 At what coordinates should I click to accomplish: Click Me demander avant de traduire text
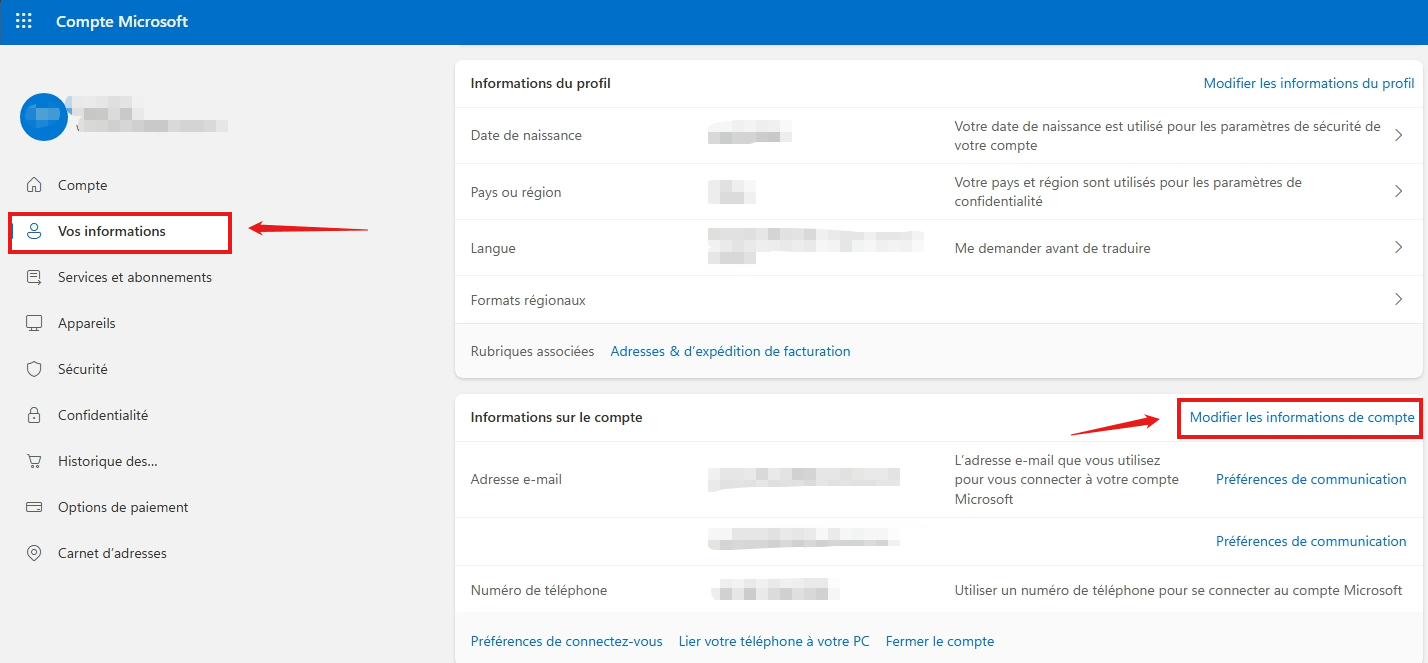pyautogui.click(x=1053, y=248)
